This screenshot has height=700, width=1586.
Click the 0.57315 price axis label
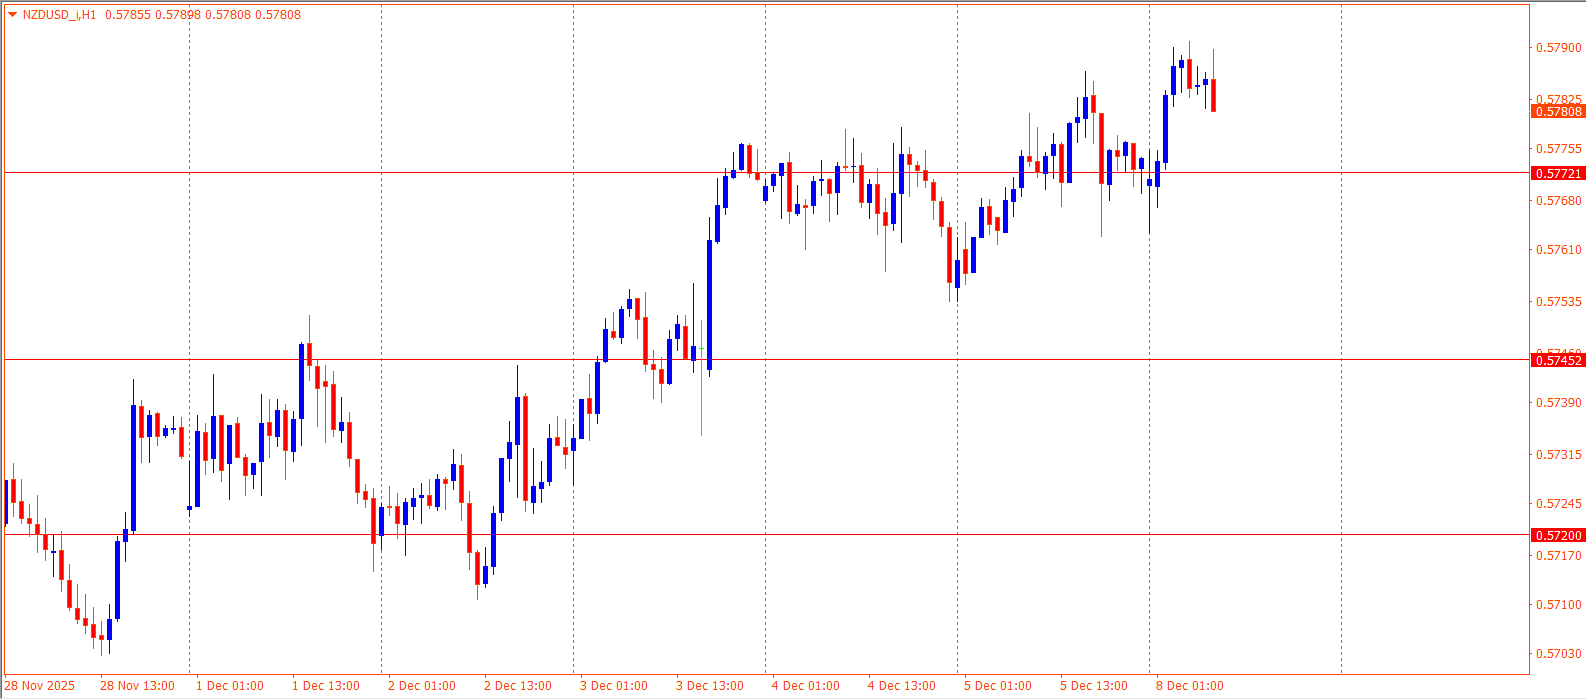click(x=1559, y=455)
